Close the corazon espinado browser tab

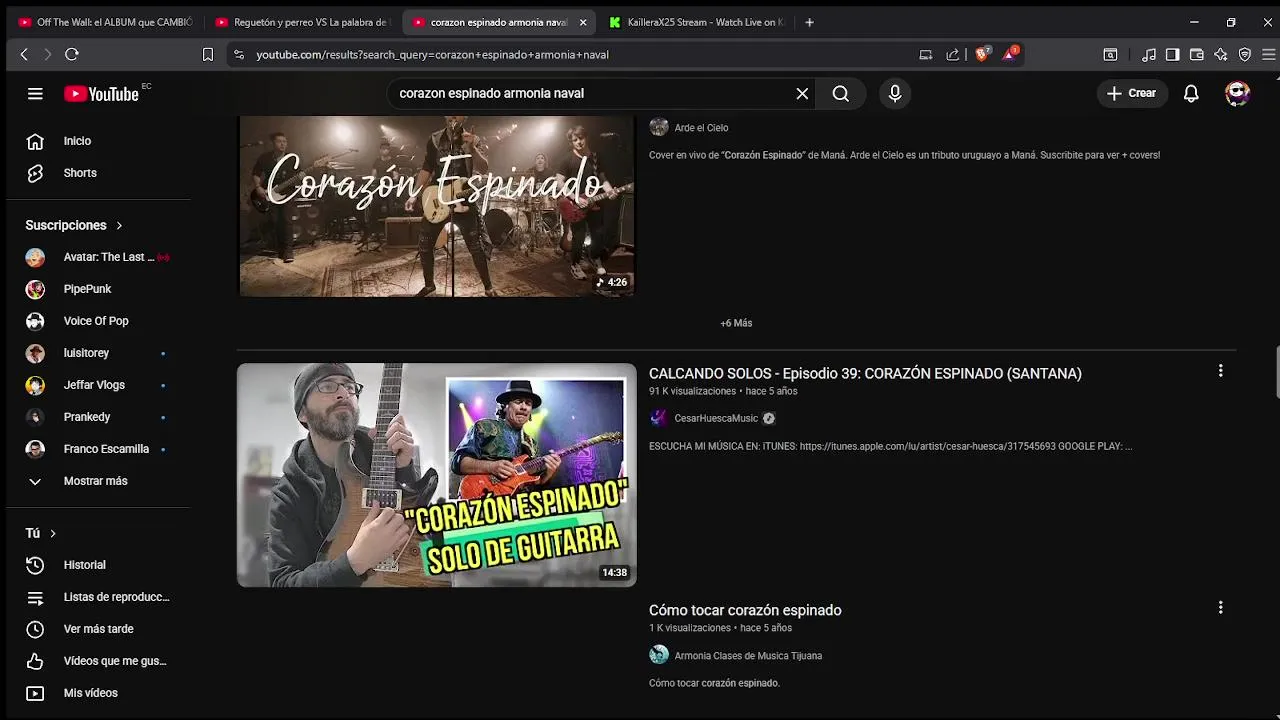pyautogui.click(x=583, y=22)
